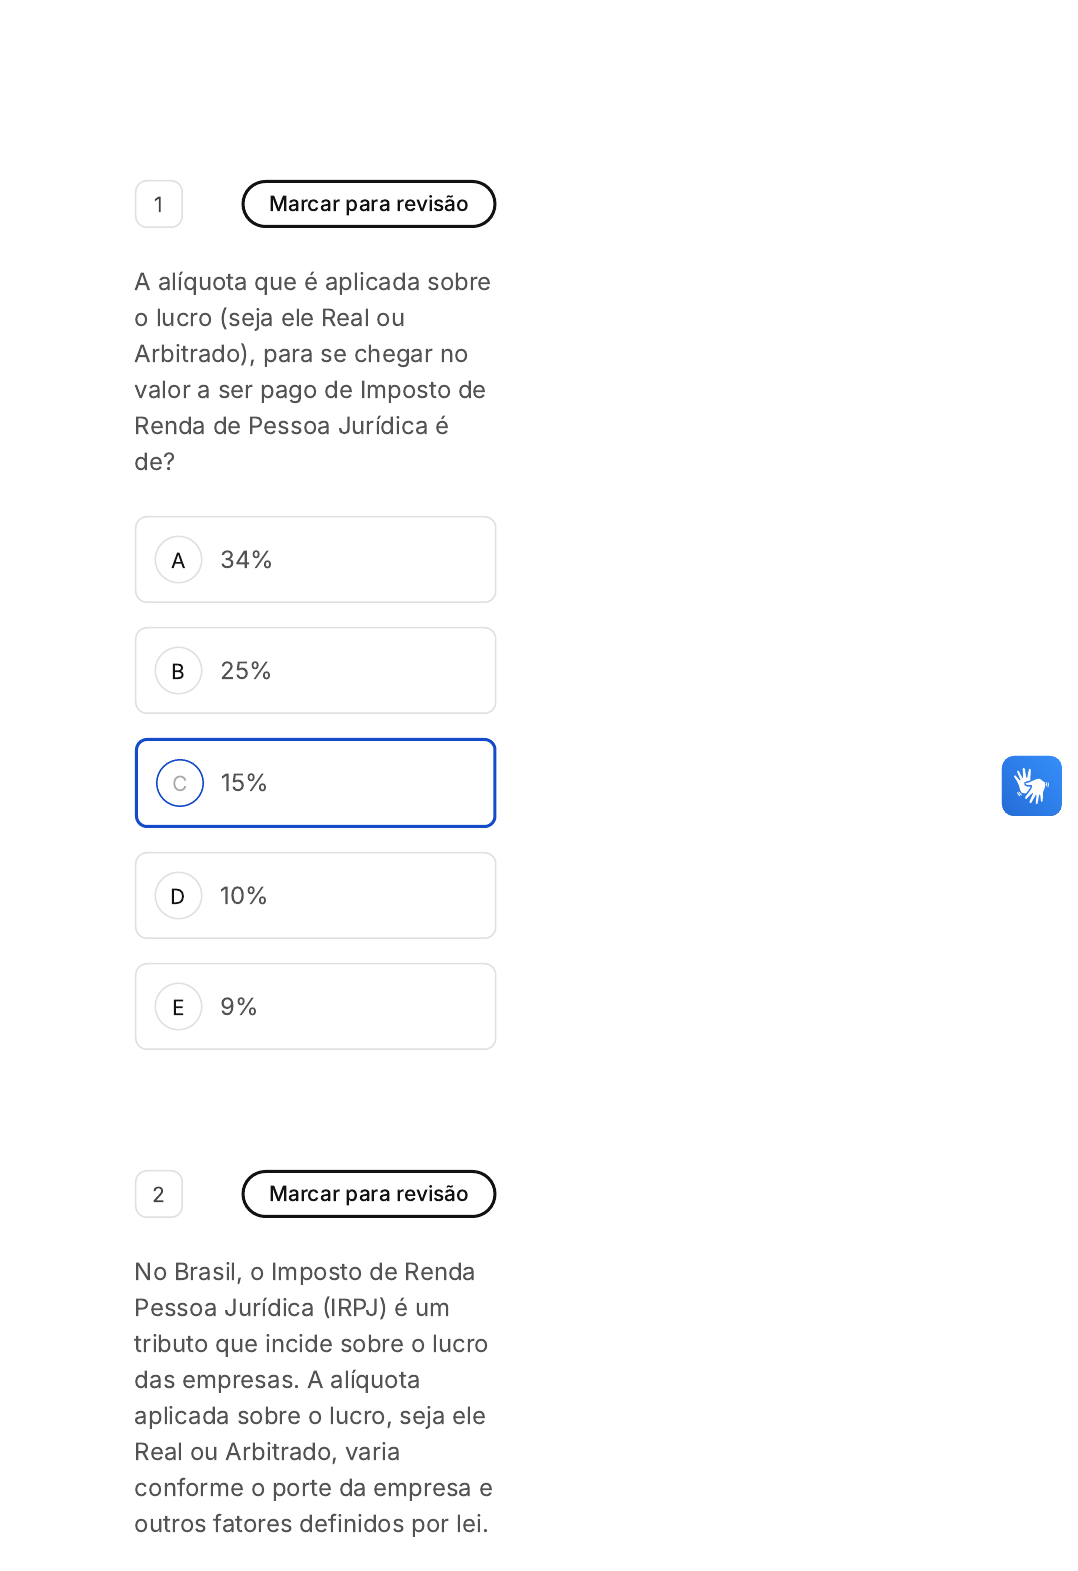
Task: Open the sign language accessibility widget
Action: [x=1031, y=786]
